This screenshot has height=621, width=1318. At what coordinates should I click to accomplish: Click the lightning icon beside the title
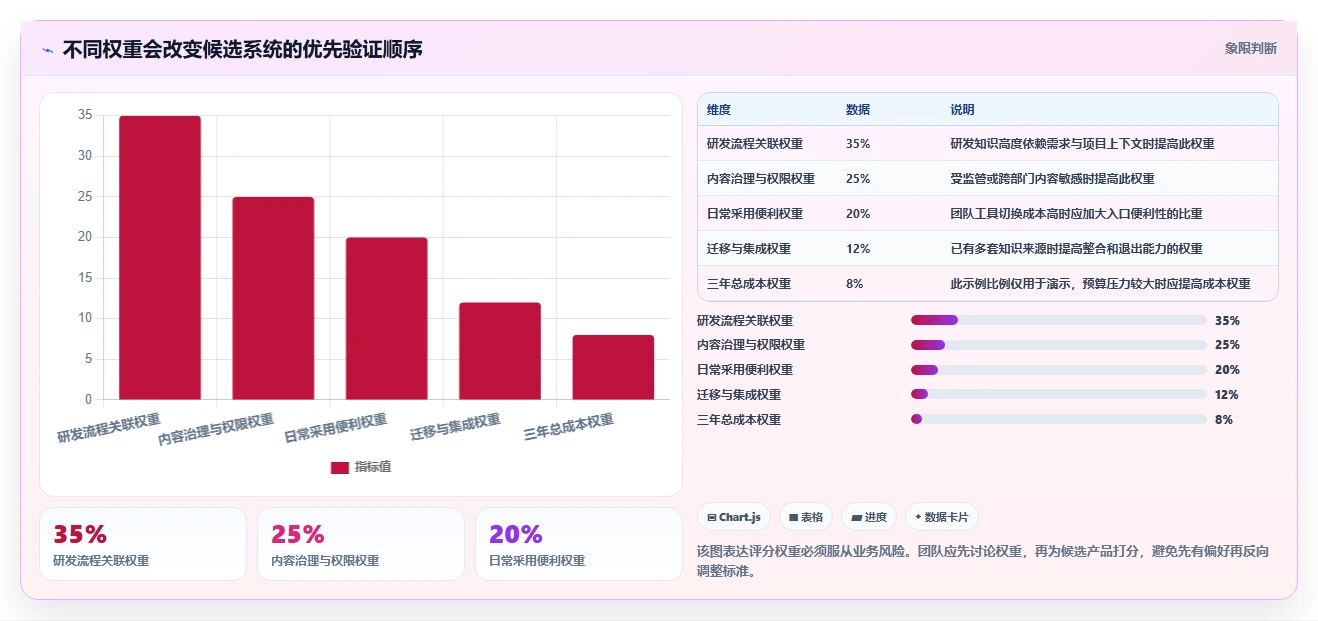(48, 49)
